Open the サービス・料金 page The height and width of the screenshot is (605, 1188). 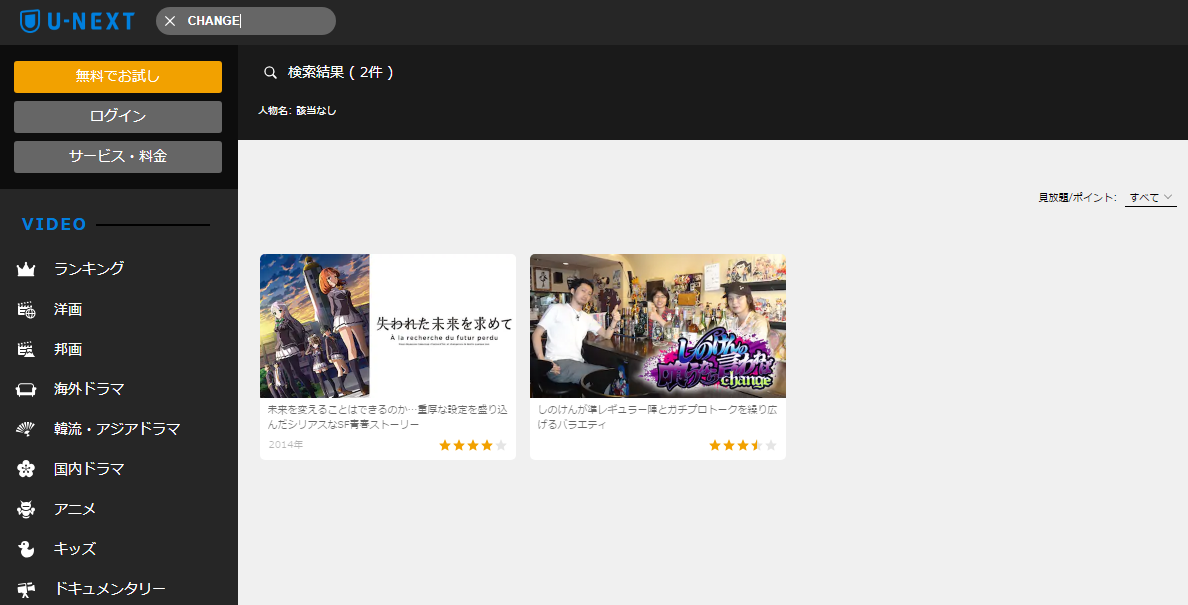(118, 157)
